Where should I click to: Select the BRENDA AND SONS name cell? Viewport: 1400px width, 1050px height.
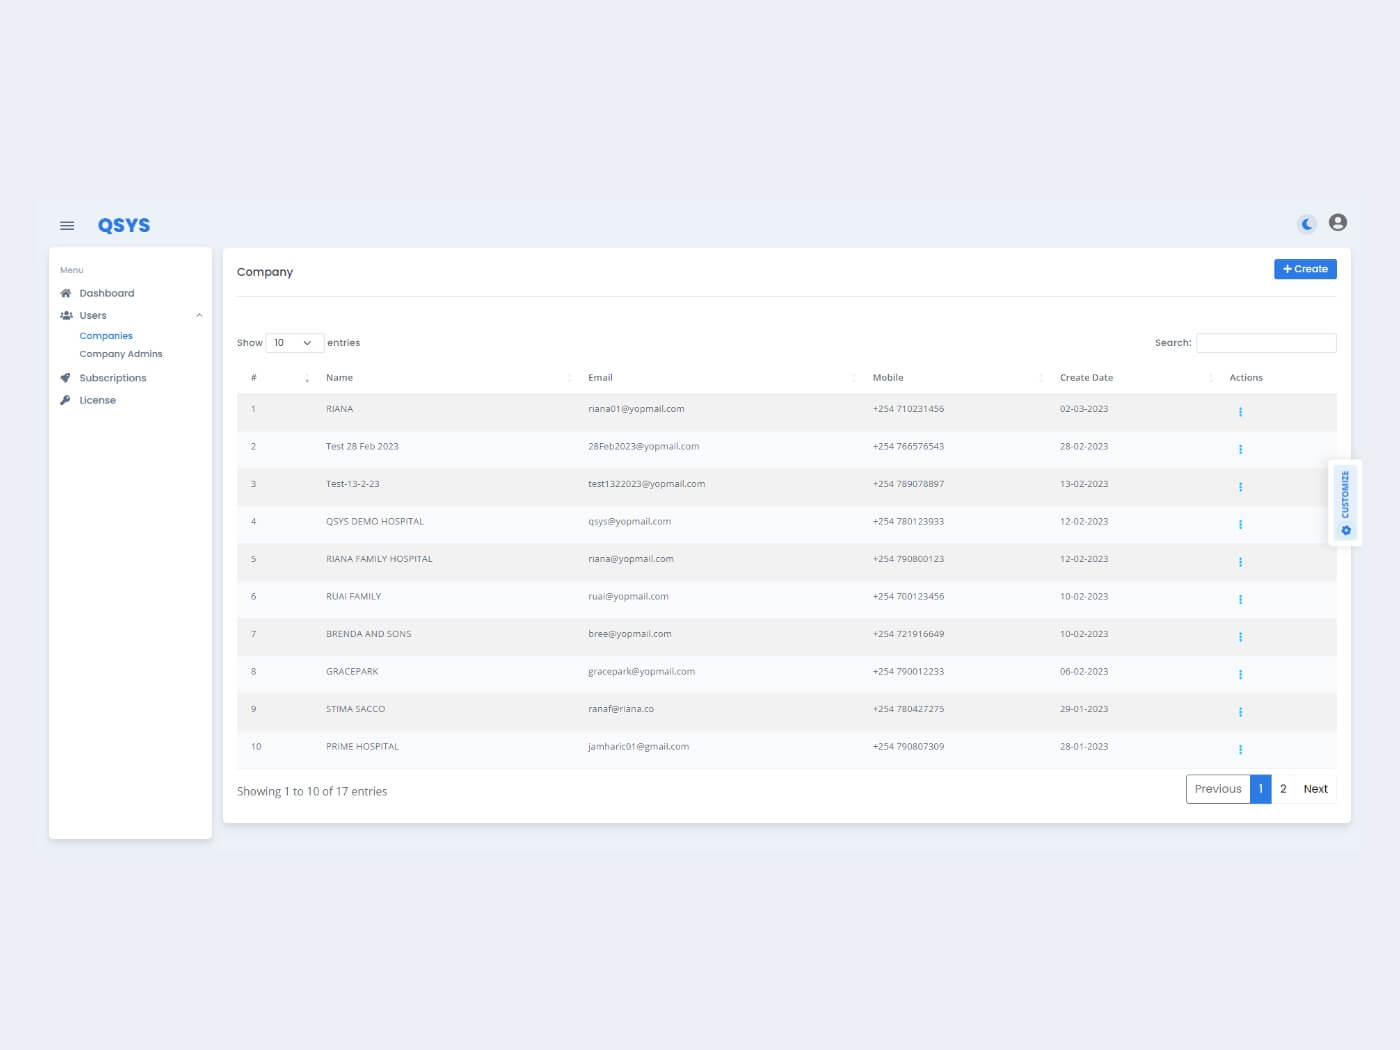[x=368, y=634]
